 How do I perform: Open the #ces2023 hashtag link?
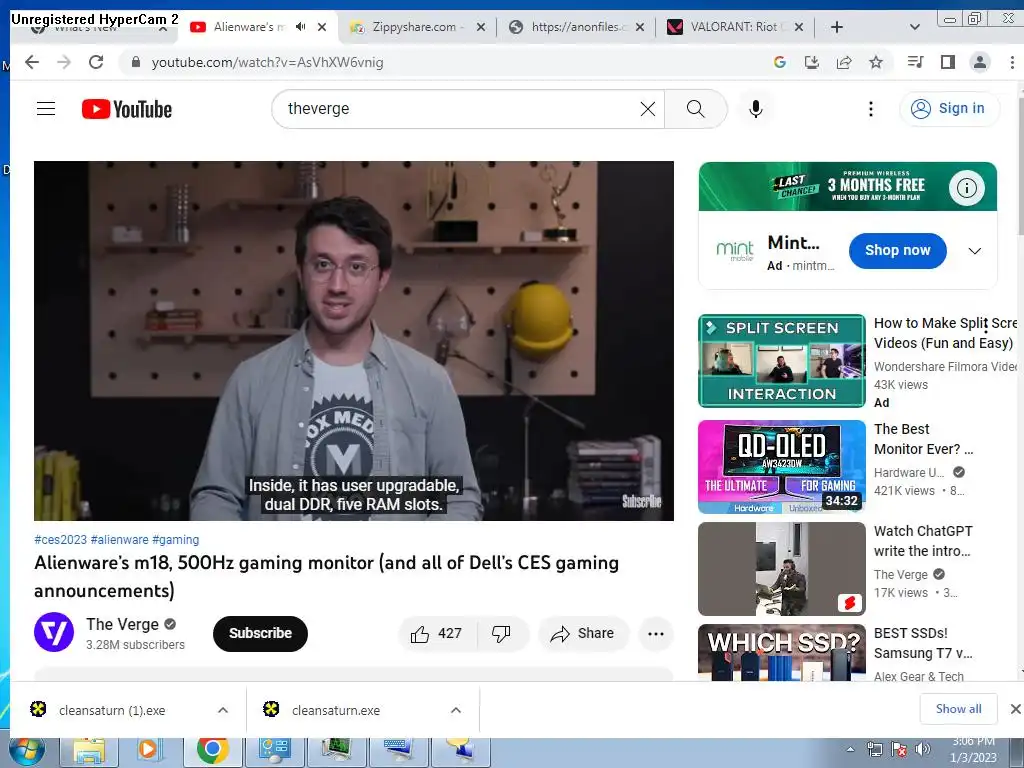(60, 539)
